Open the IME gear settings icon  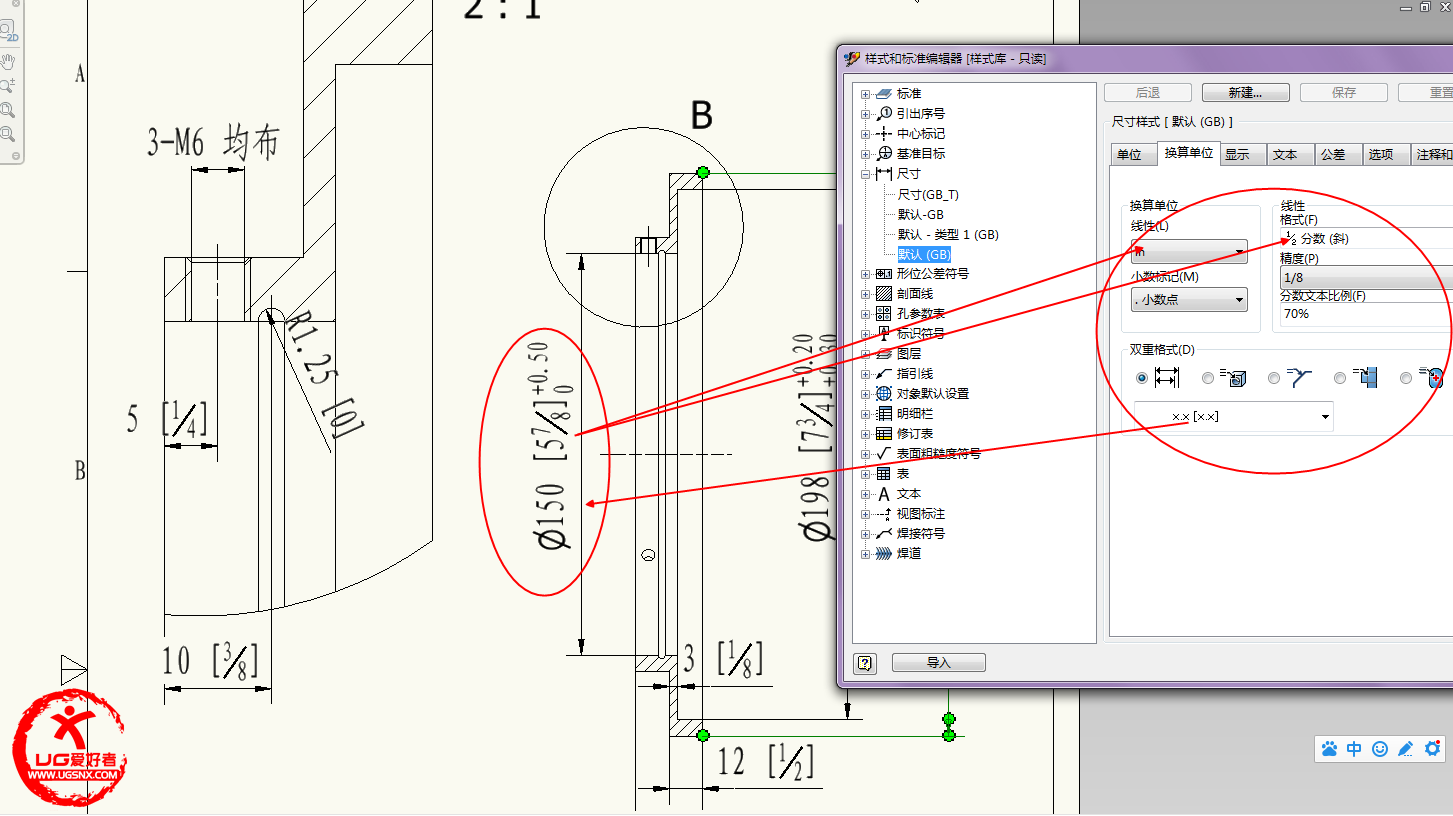(x=1433, y=748)
